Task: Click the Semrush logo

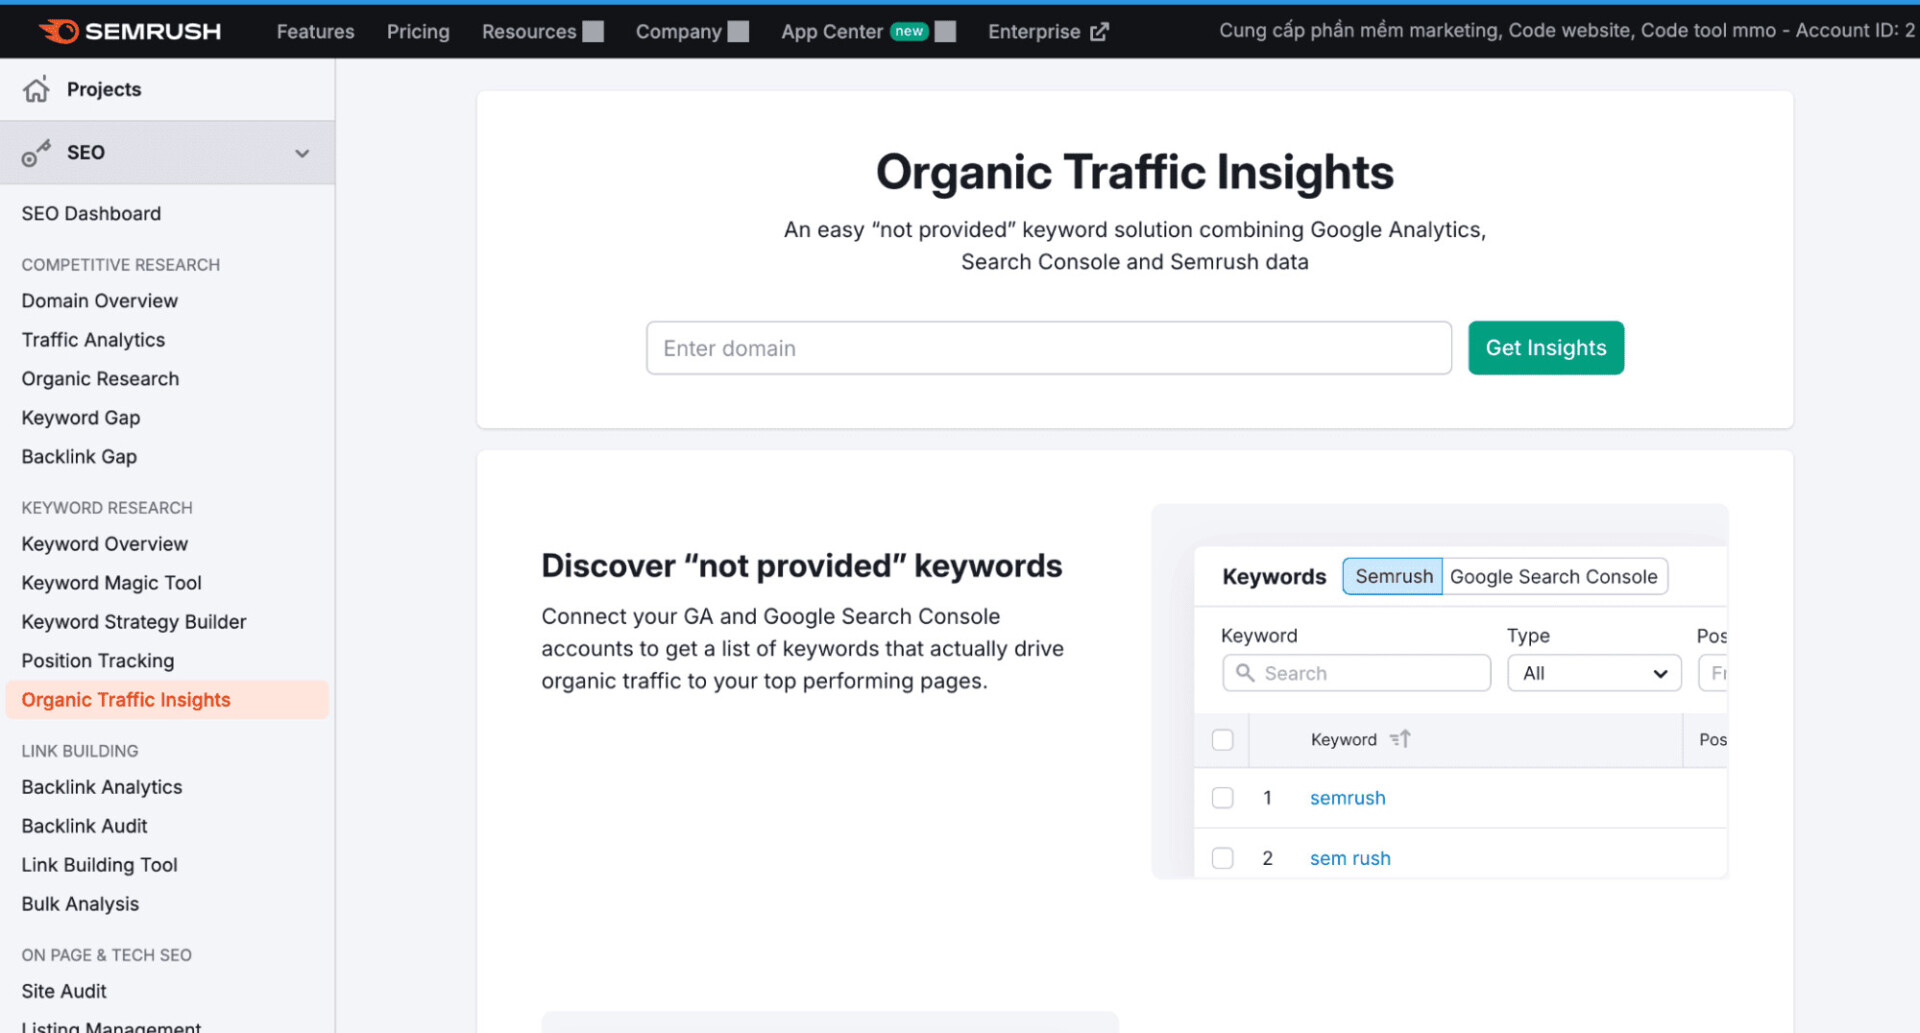Action: (130, 31)
